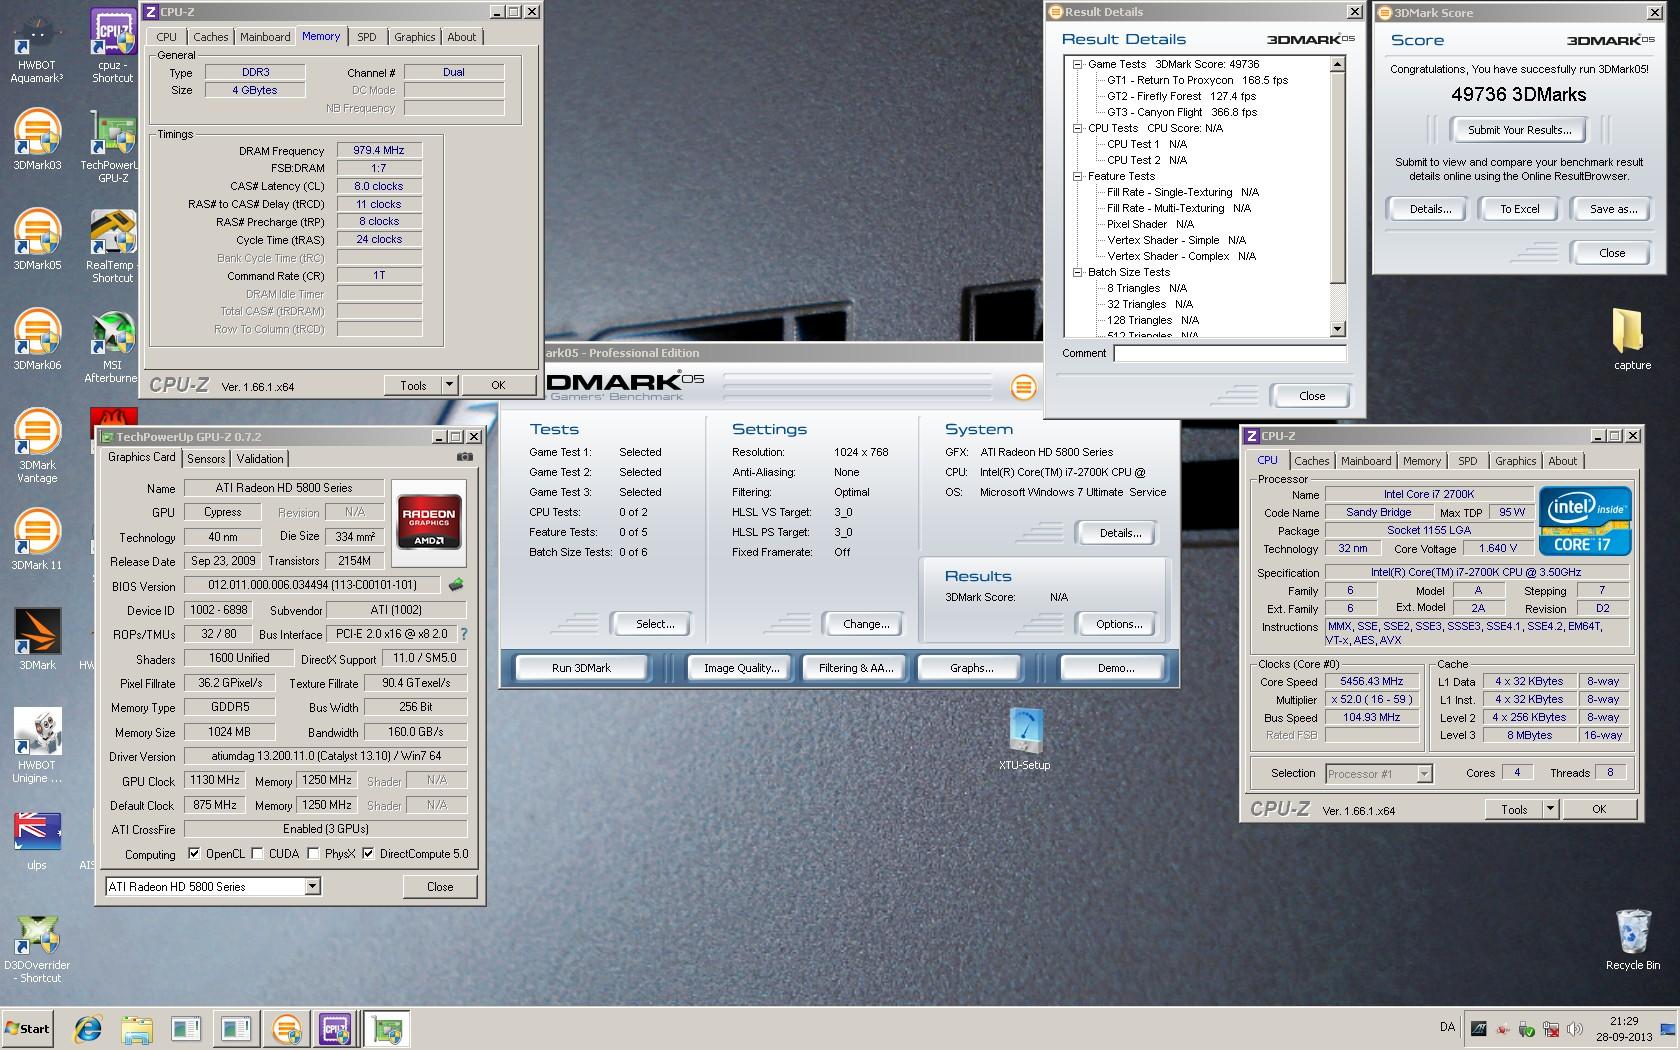1680x1050 pixels.
Task: Open the cpuz Shortcut desktop icon
Action: coord(112,46)
